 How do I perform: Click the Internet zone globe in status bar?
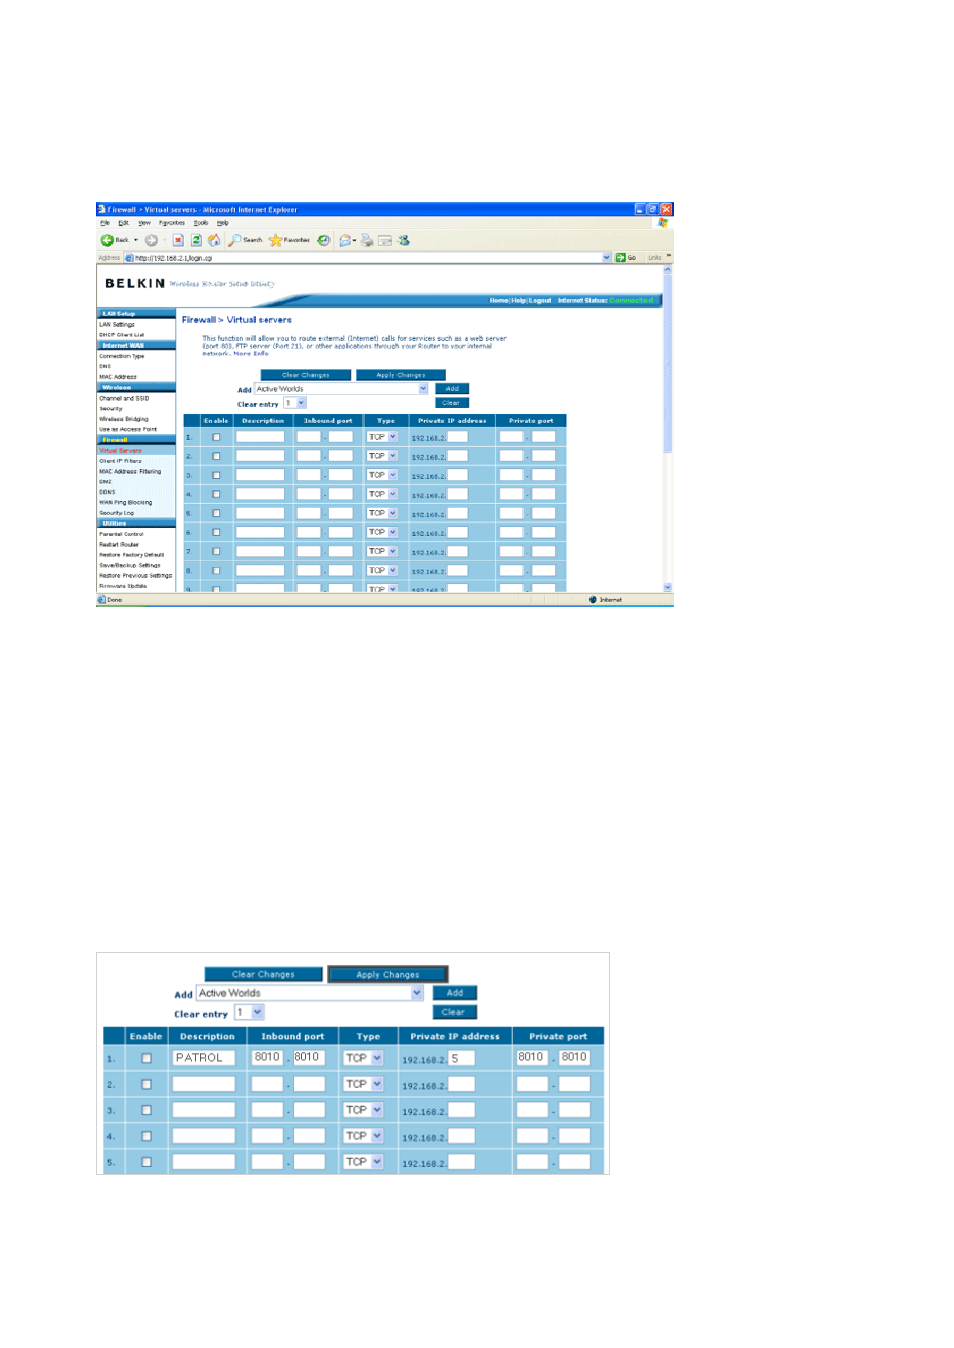(593, 600)
